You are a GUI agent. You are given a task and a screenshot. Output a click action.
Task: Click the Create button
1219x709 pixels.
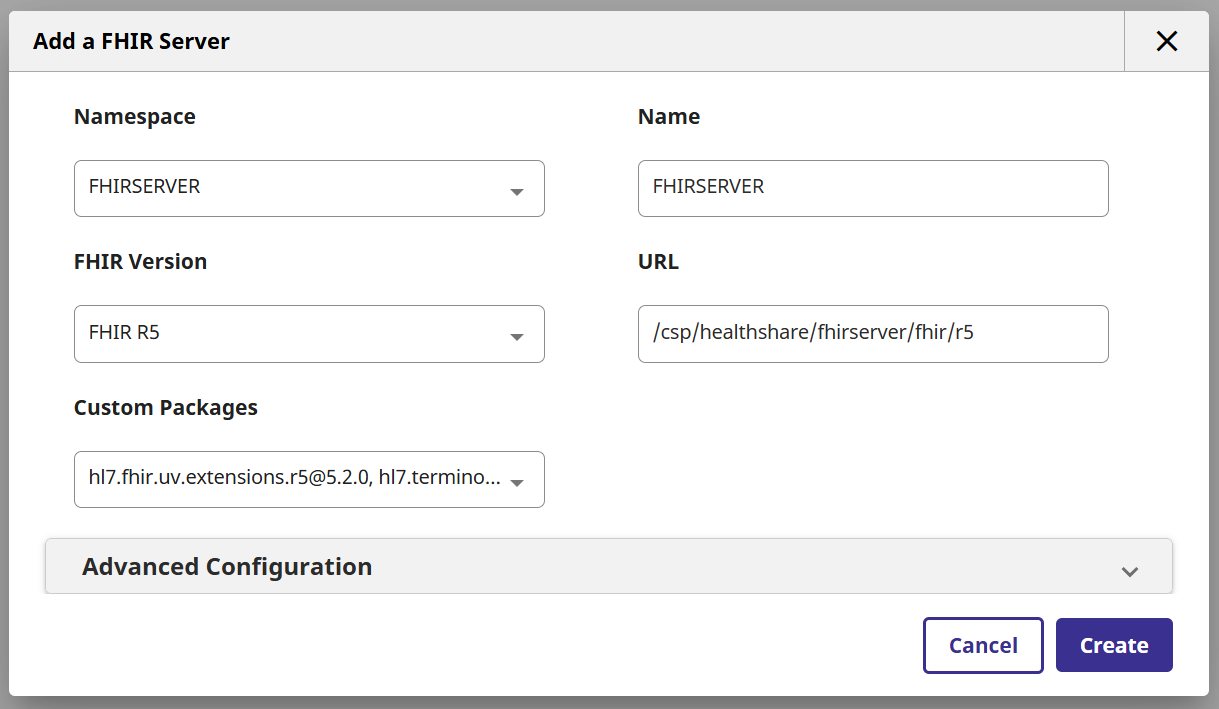coord(1113,645)
